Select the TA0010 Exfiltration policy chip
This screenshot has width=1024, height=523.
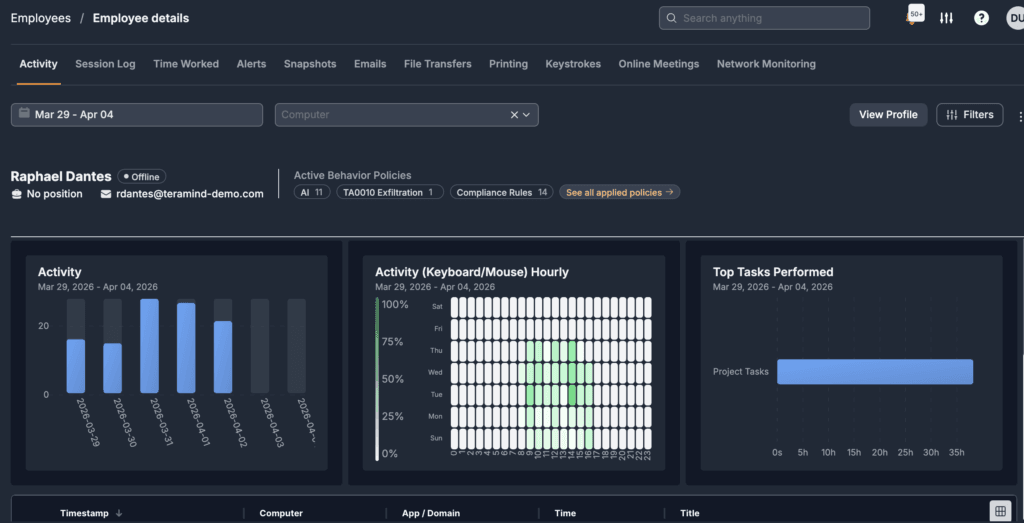(x=390, y=192)
